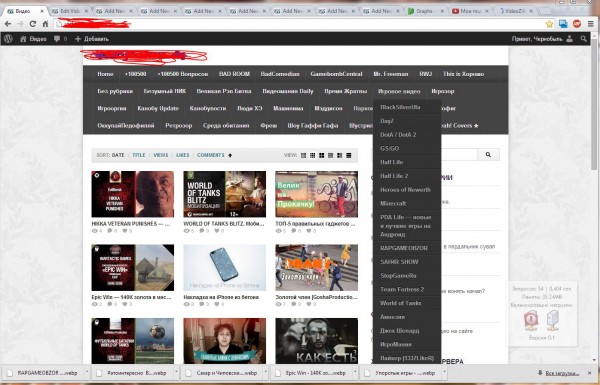Image resolution: width=600 pixels, height=385 pixels.
Task: Open Mr. Freeman category
Action: [x=391, y=74]
